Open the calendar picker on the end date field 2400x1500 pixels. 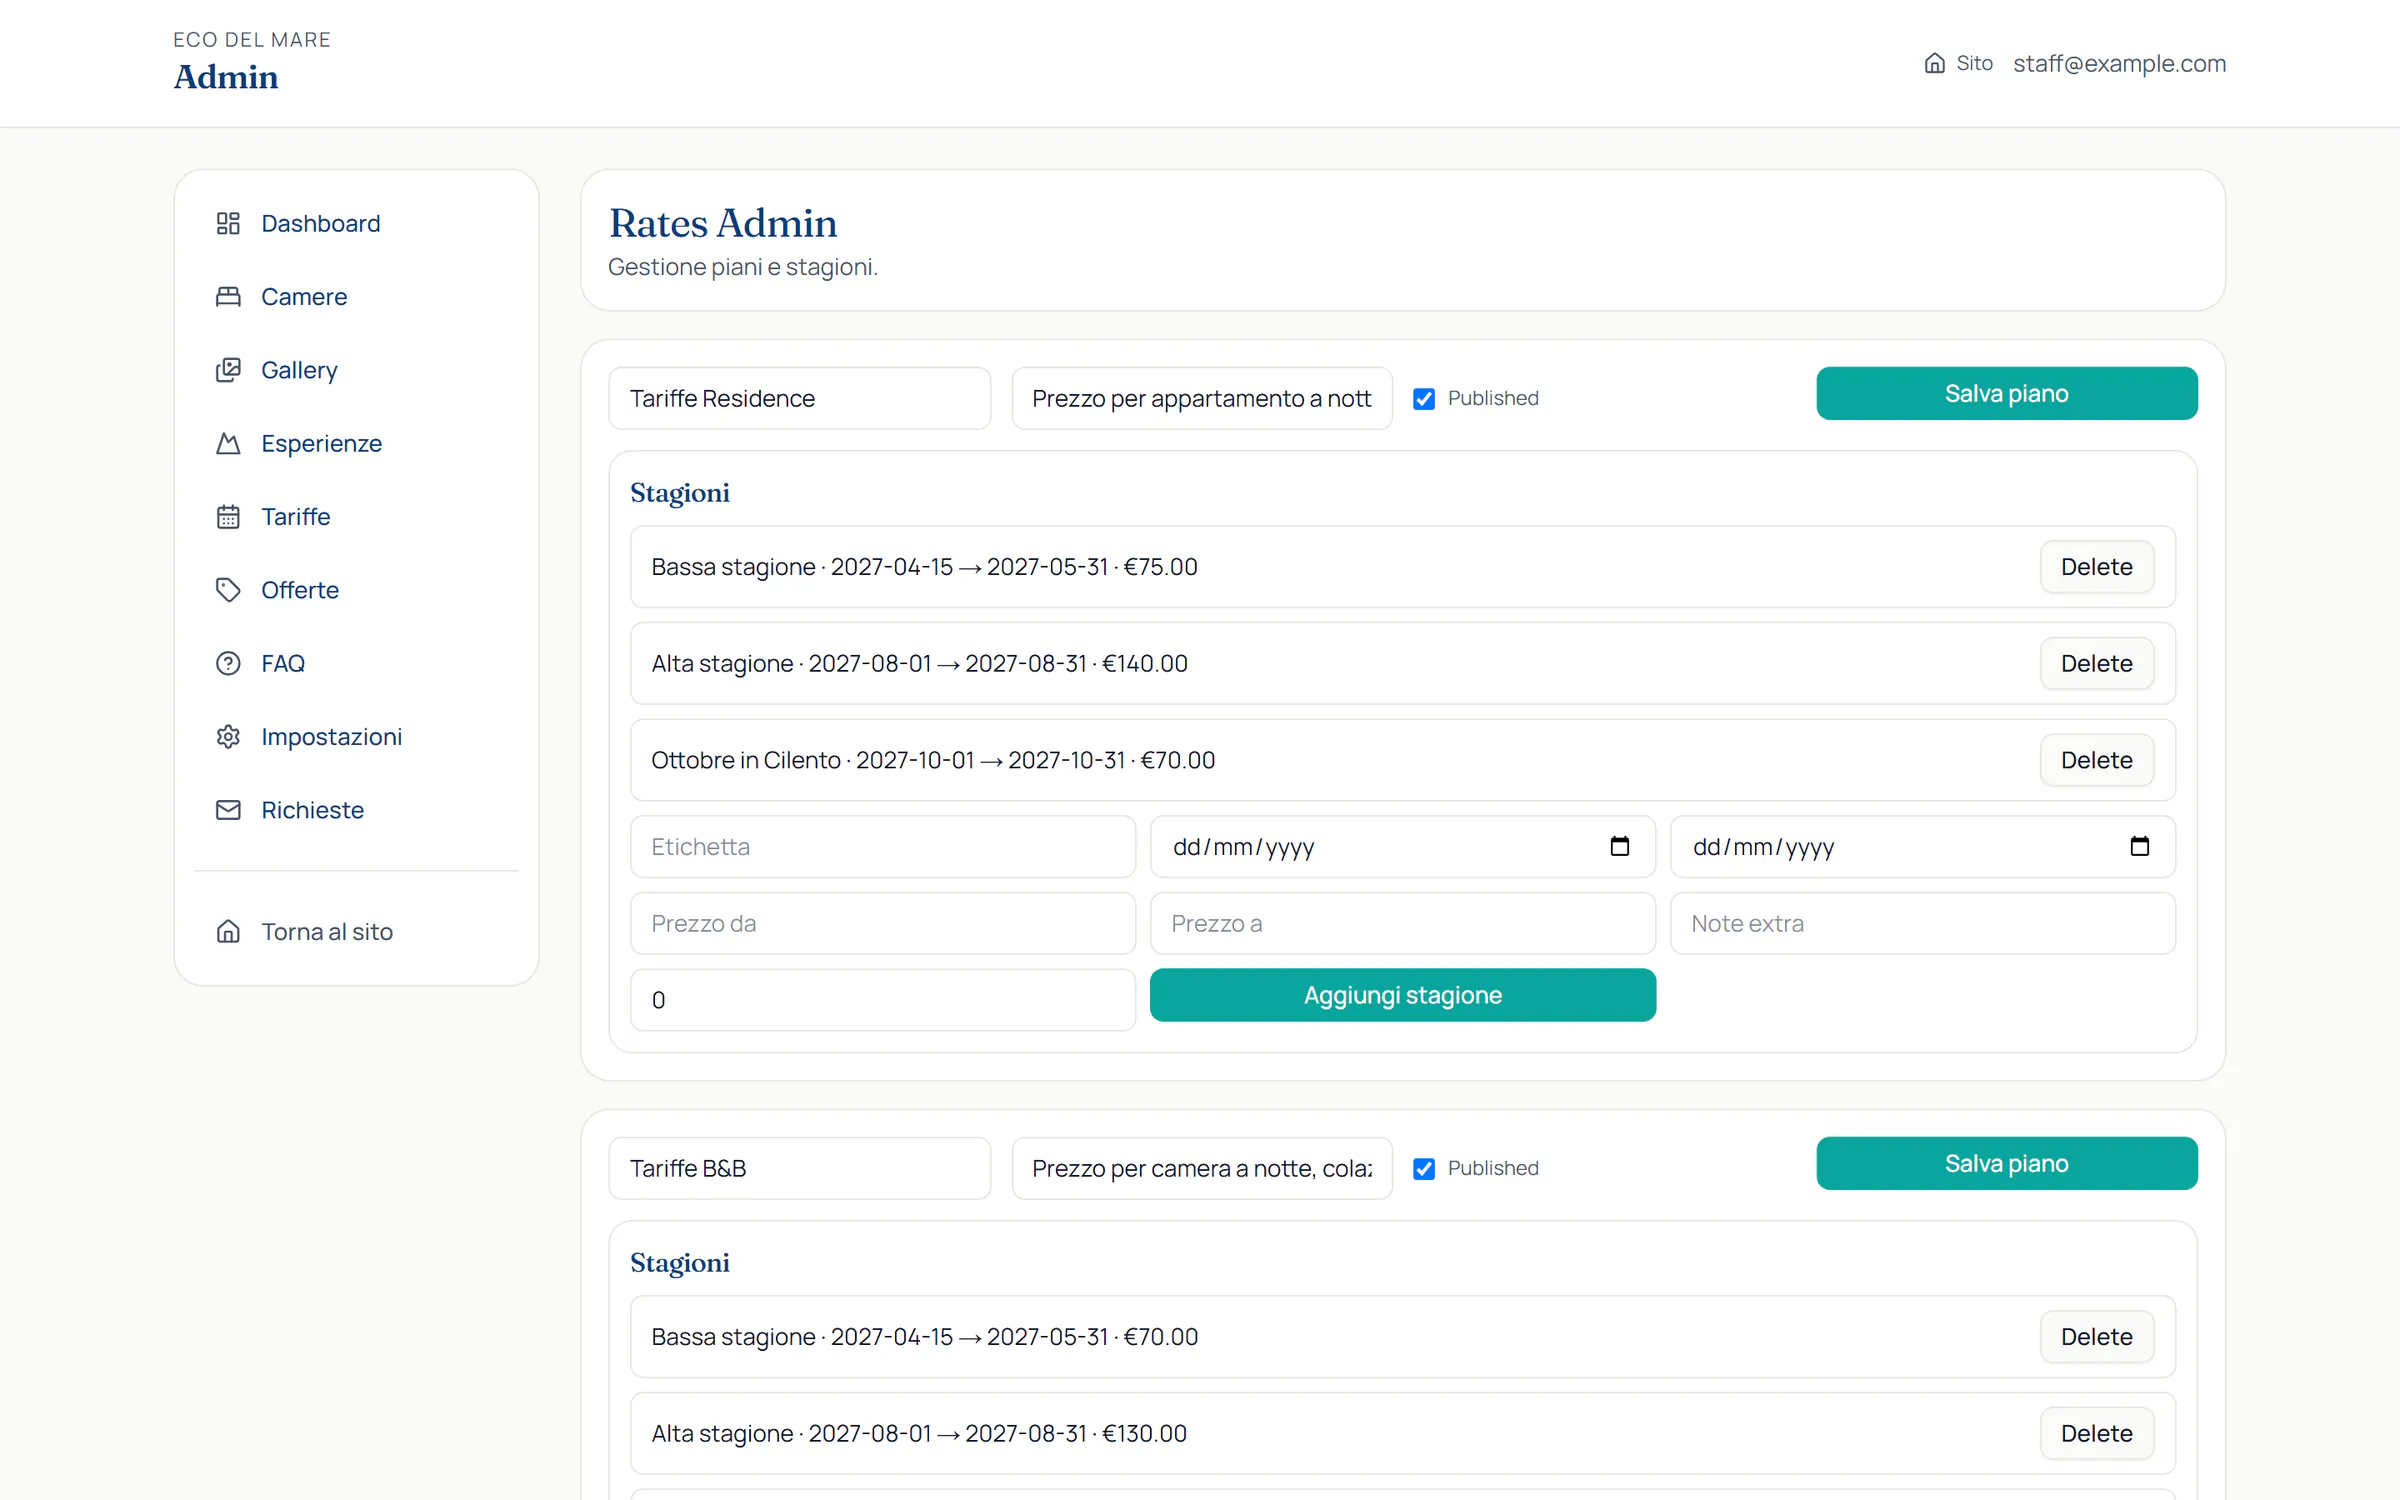(x=2139, y=846)
